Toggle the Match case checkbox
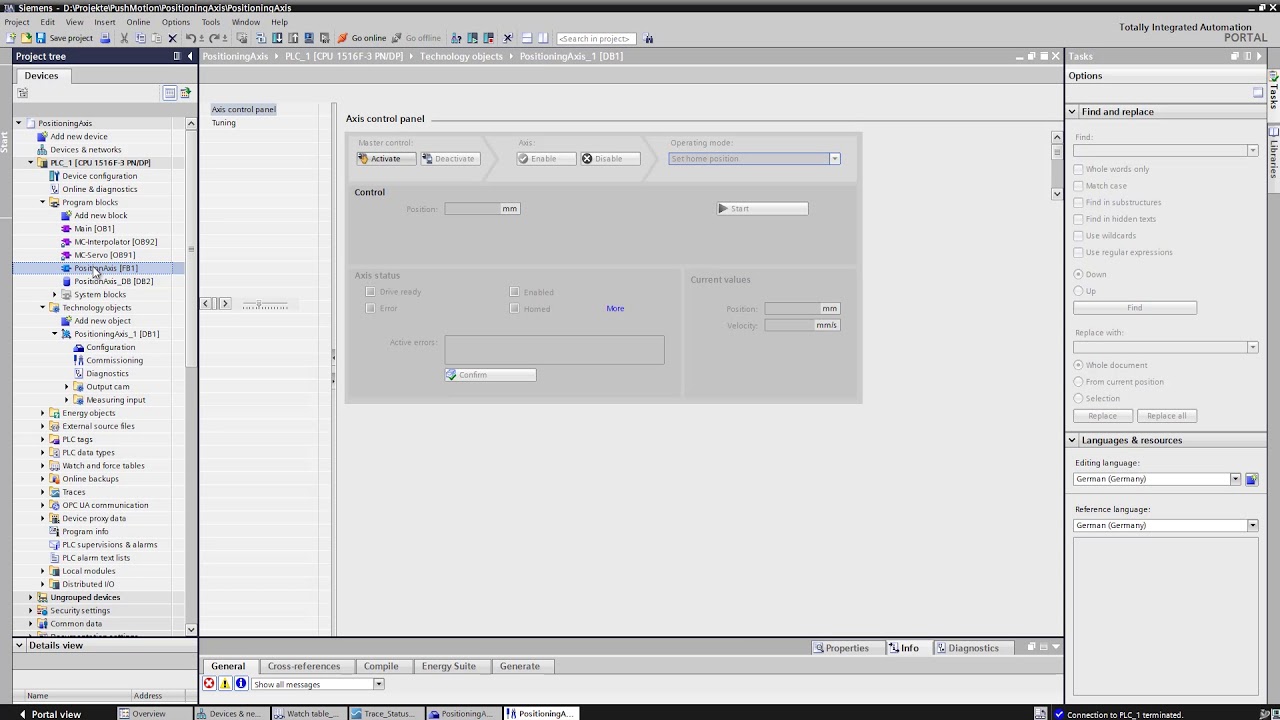This screenshot has width=1280, height=720. (x=1078, y=186)
